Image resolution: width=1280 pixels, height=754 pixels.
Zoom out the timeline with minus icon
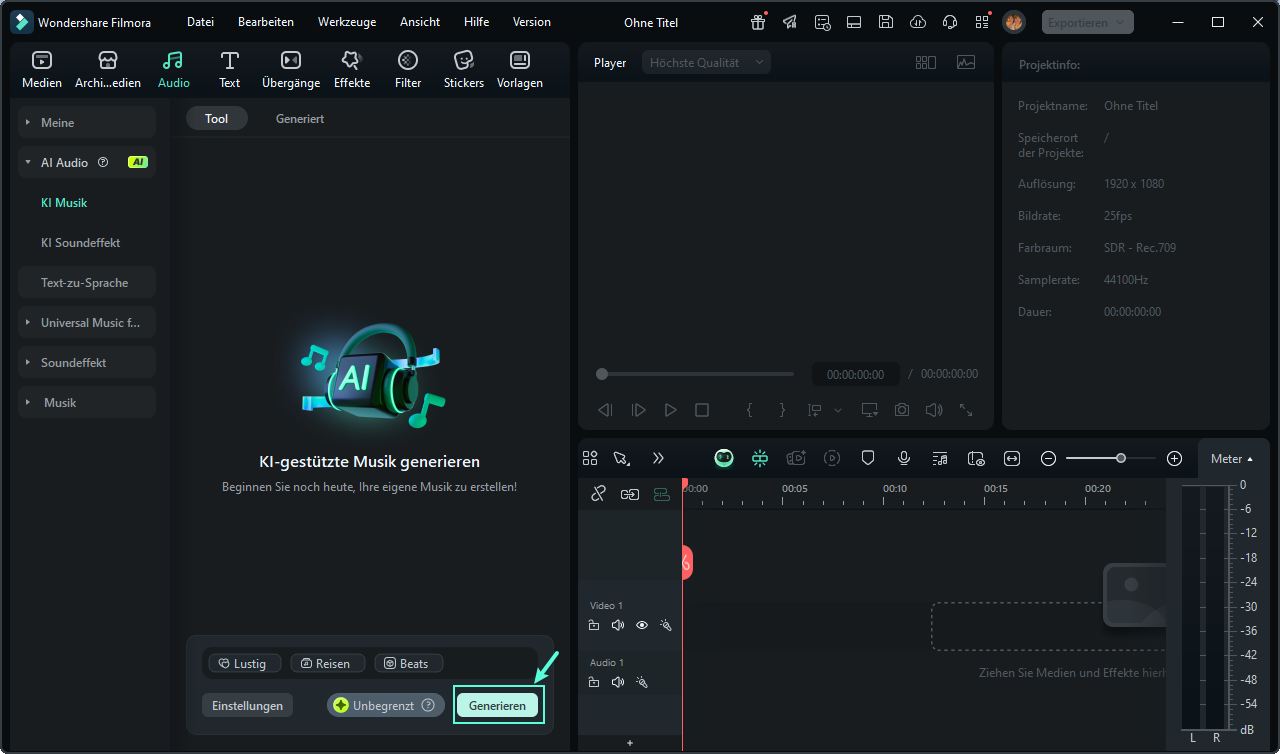[x=1048, y=458]
